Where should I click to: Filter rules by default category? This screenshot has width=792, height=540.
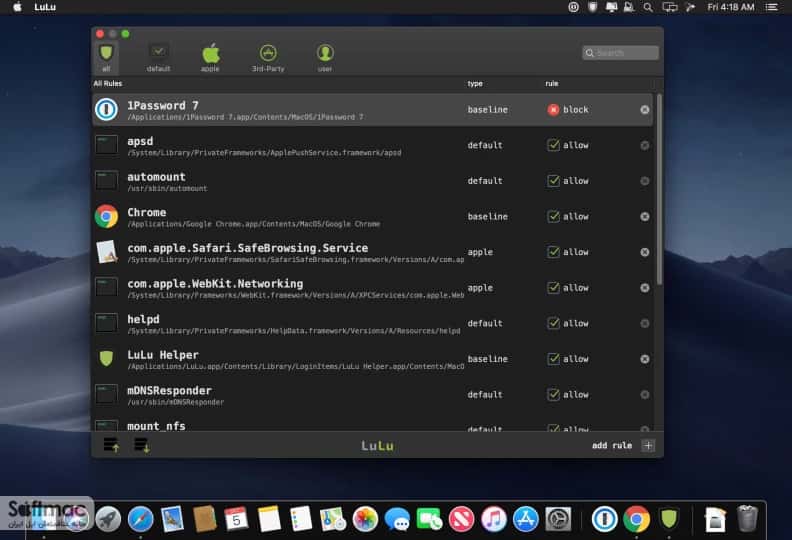[x=159, y=57]
